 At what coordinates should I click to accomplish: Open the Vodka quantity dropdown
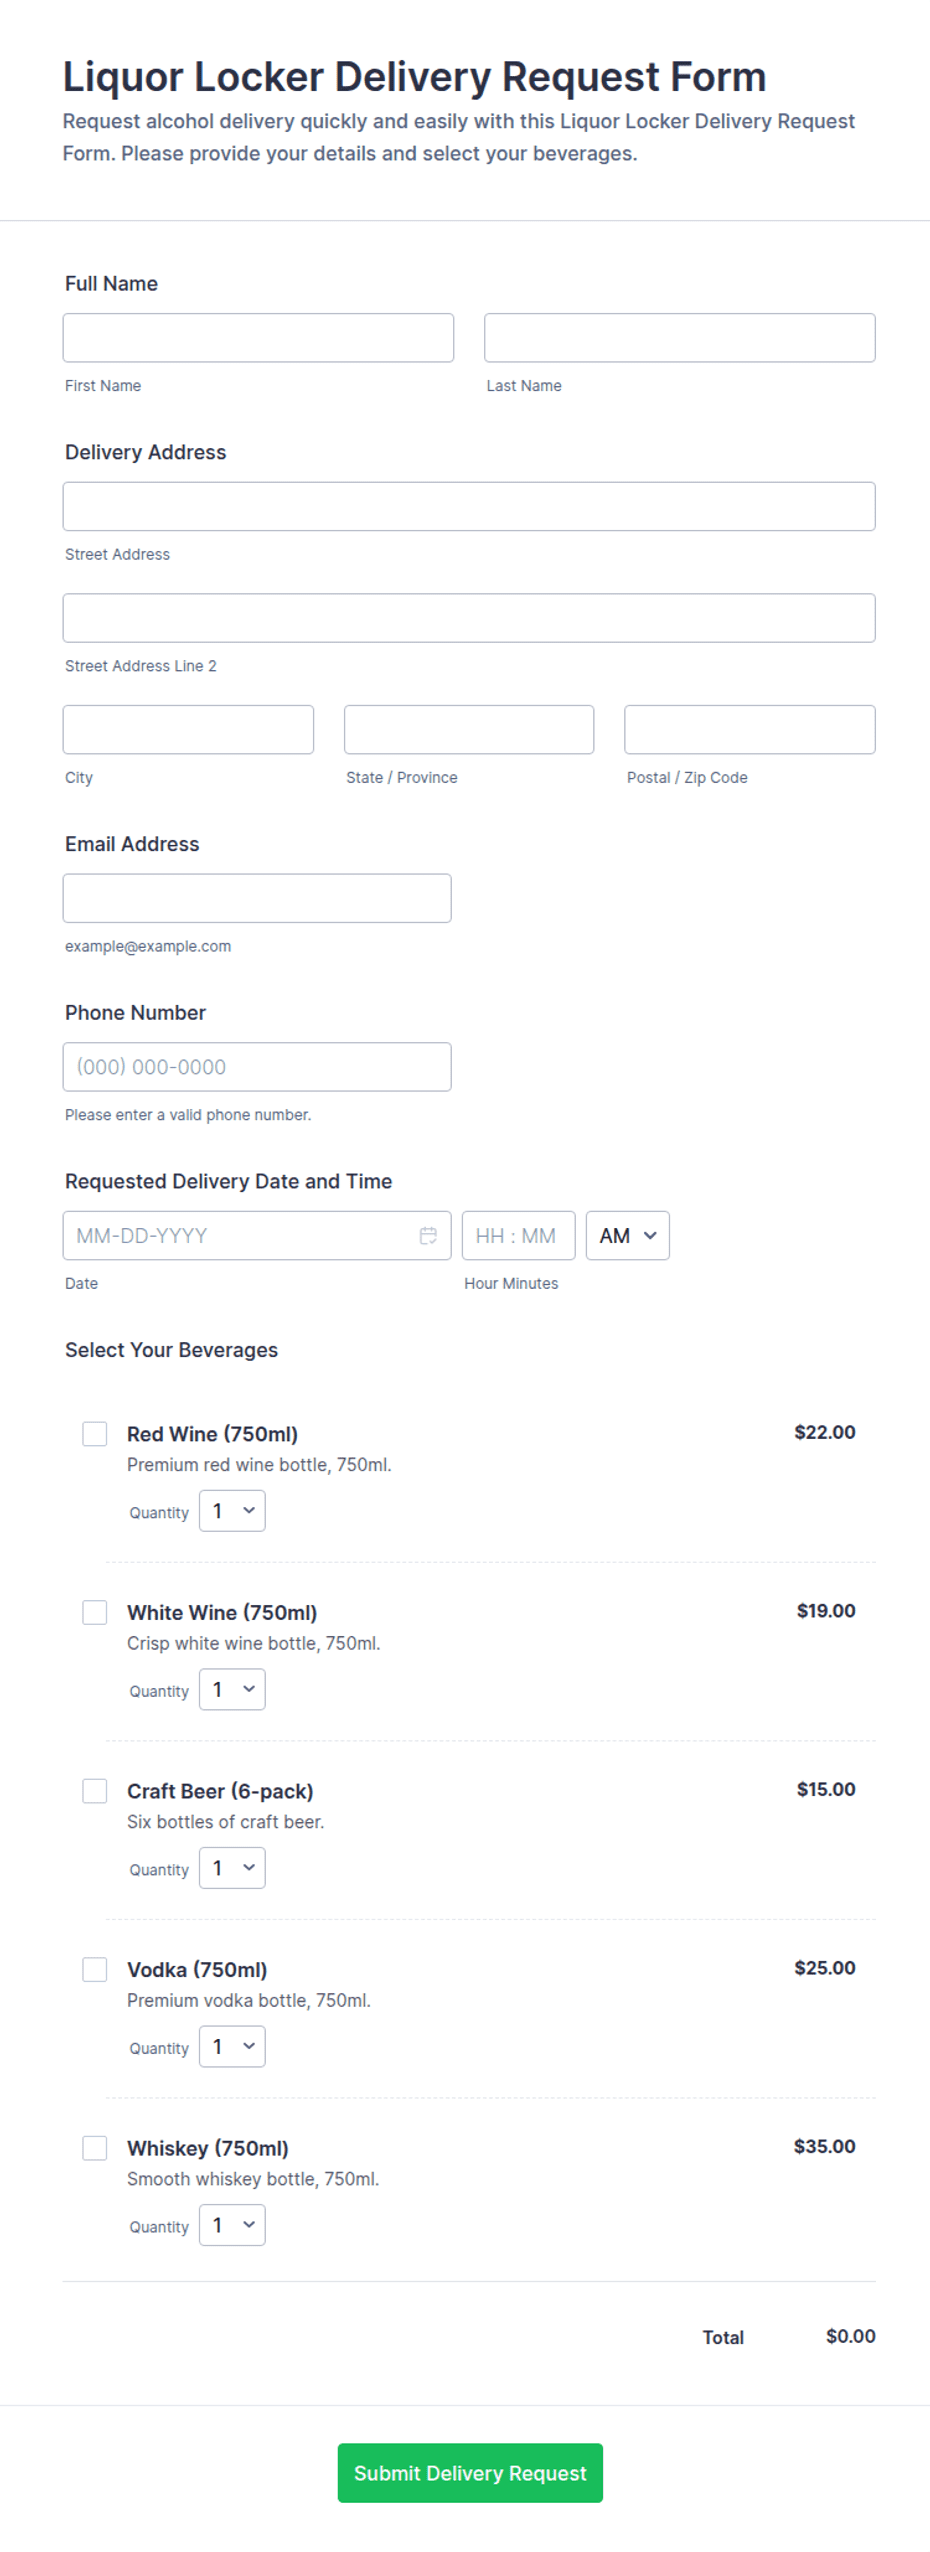(232, 2045)
